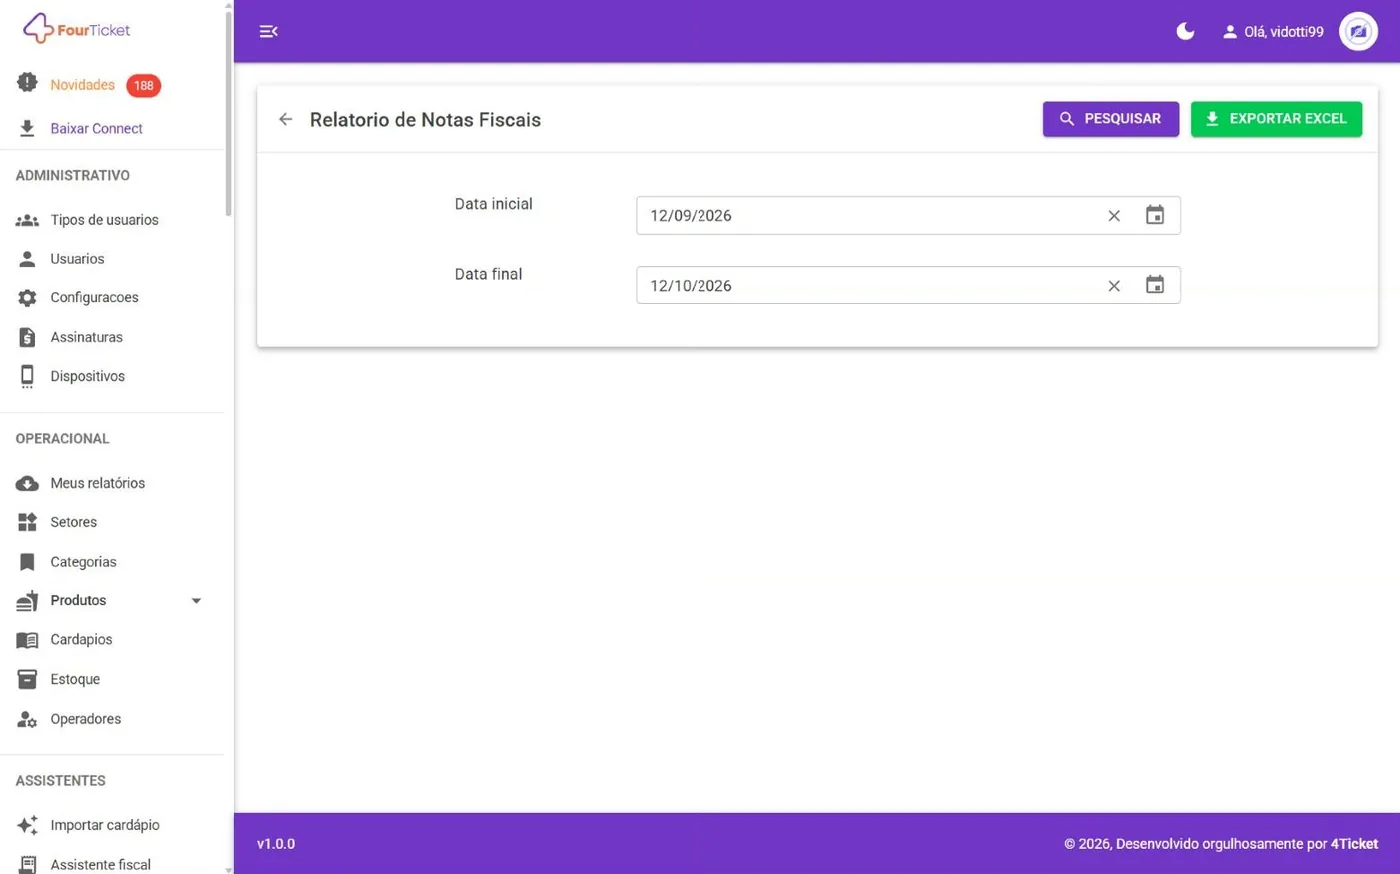Toggle dark mode moon icon
This screenshot has width=1400, height=874.
(1185, 31)
